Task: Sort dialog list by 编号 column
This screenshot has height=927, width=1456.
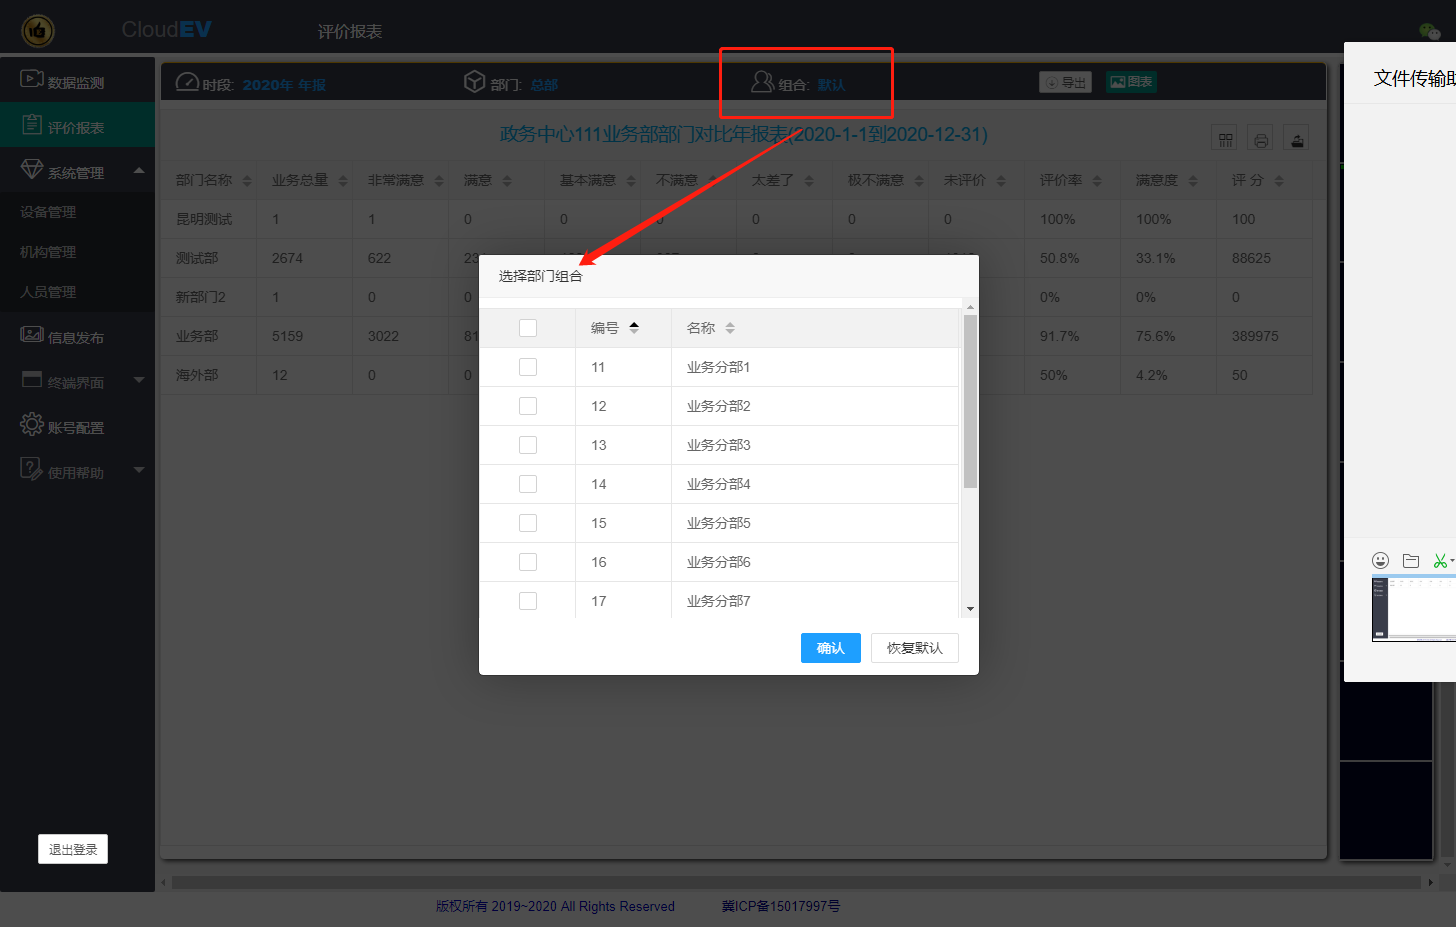Action: 634,328
